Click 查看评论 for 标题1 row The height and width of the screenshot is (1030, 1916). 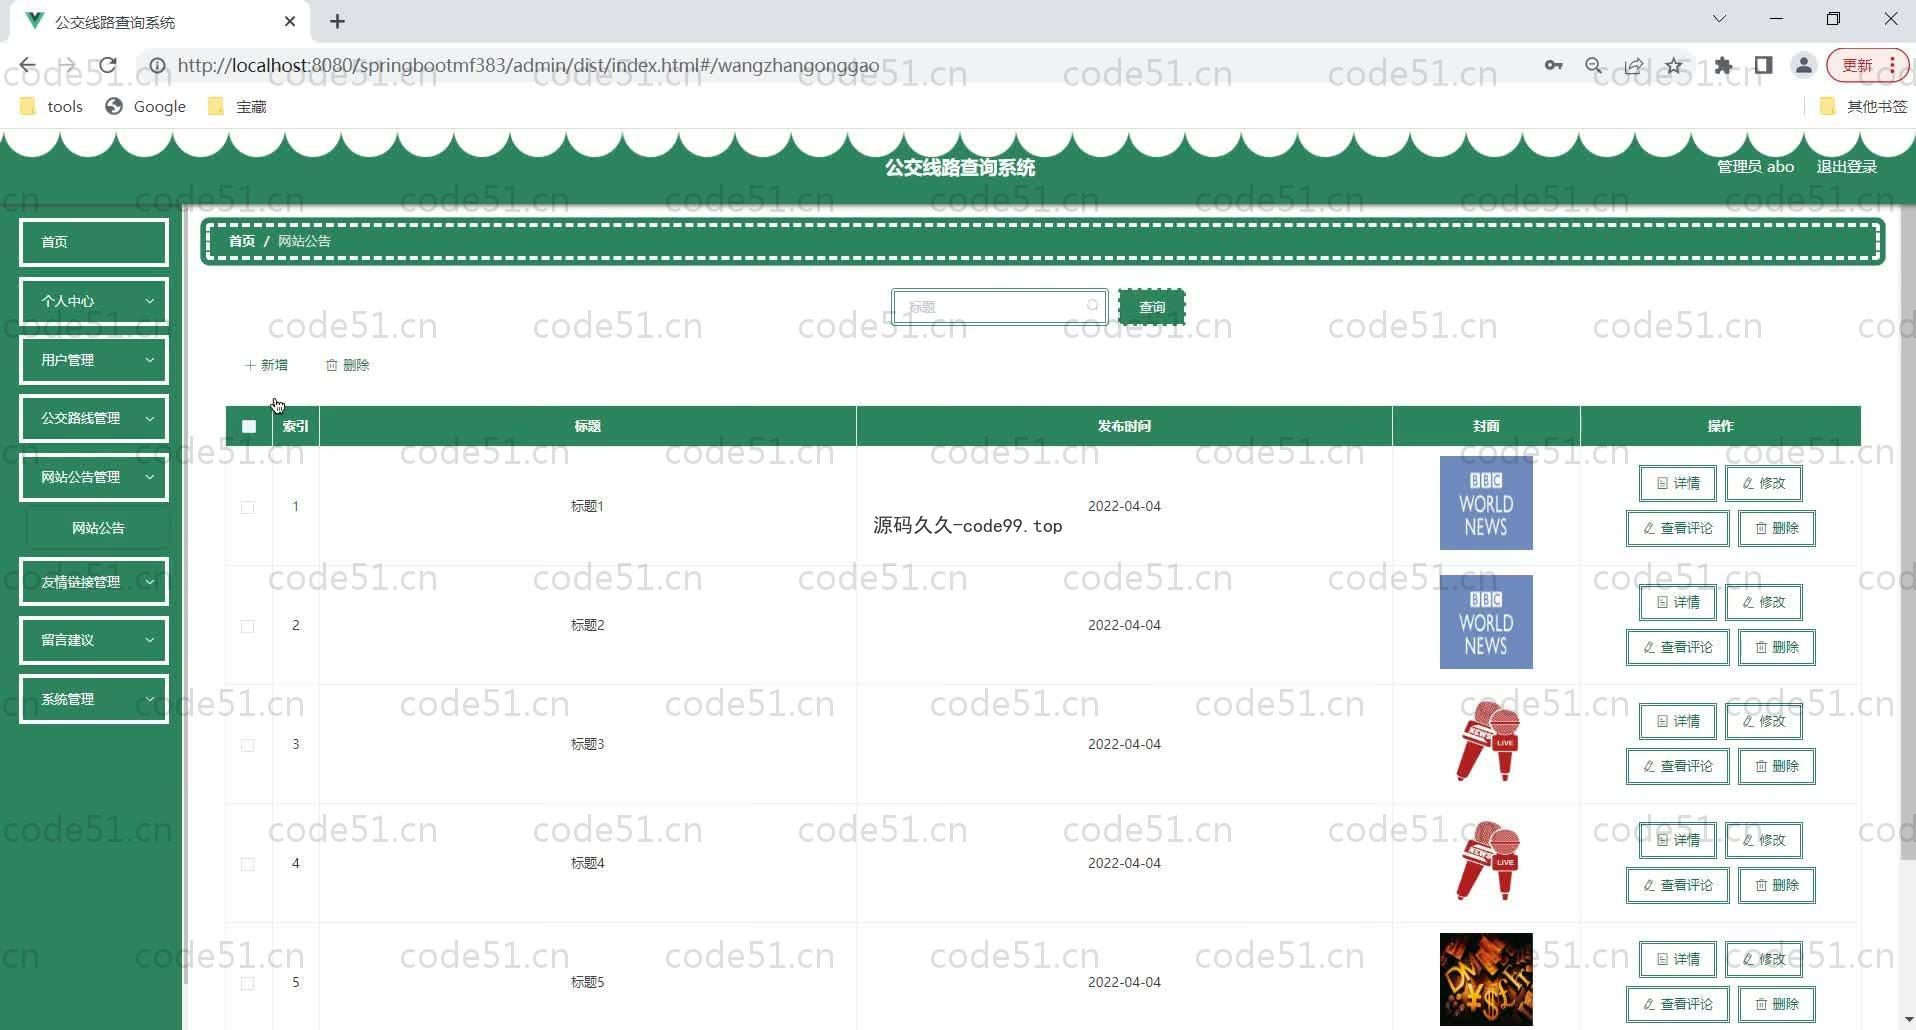(1678, 528)
